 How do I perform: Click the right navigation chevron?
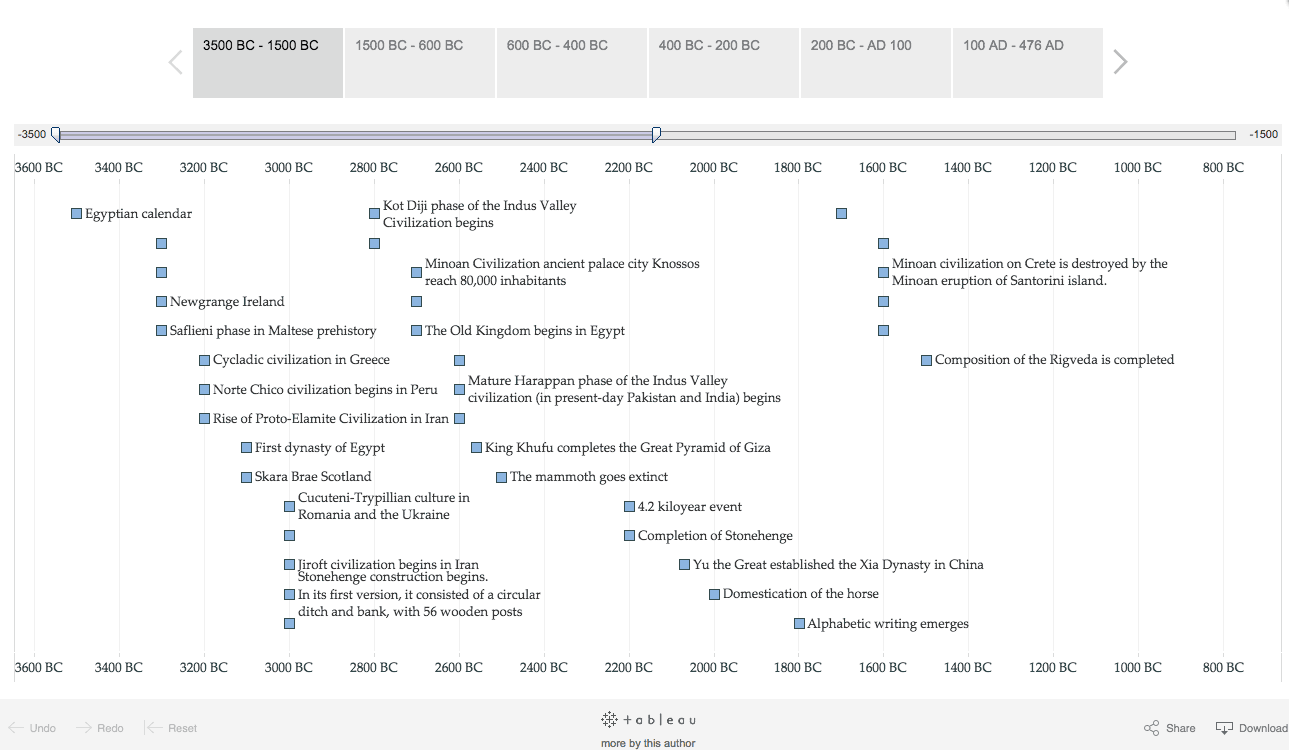point(1119,61)
